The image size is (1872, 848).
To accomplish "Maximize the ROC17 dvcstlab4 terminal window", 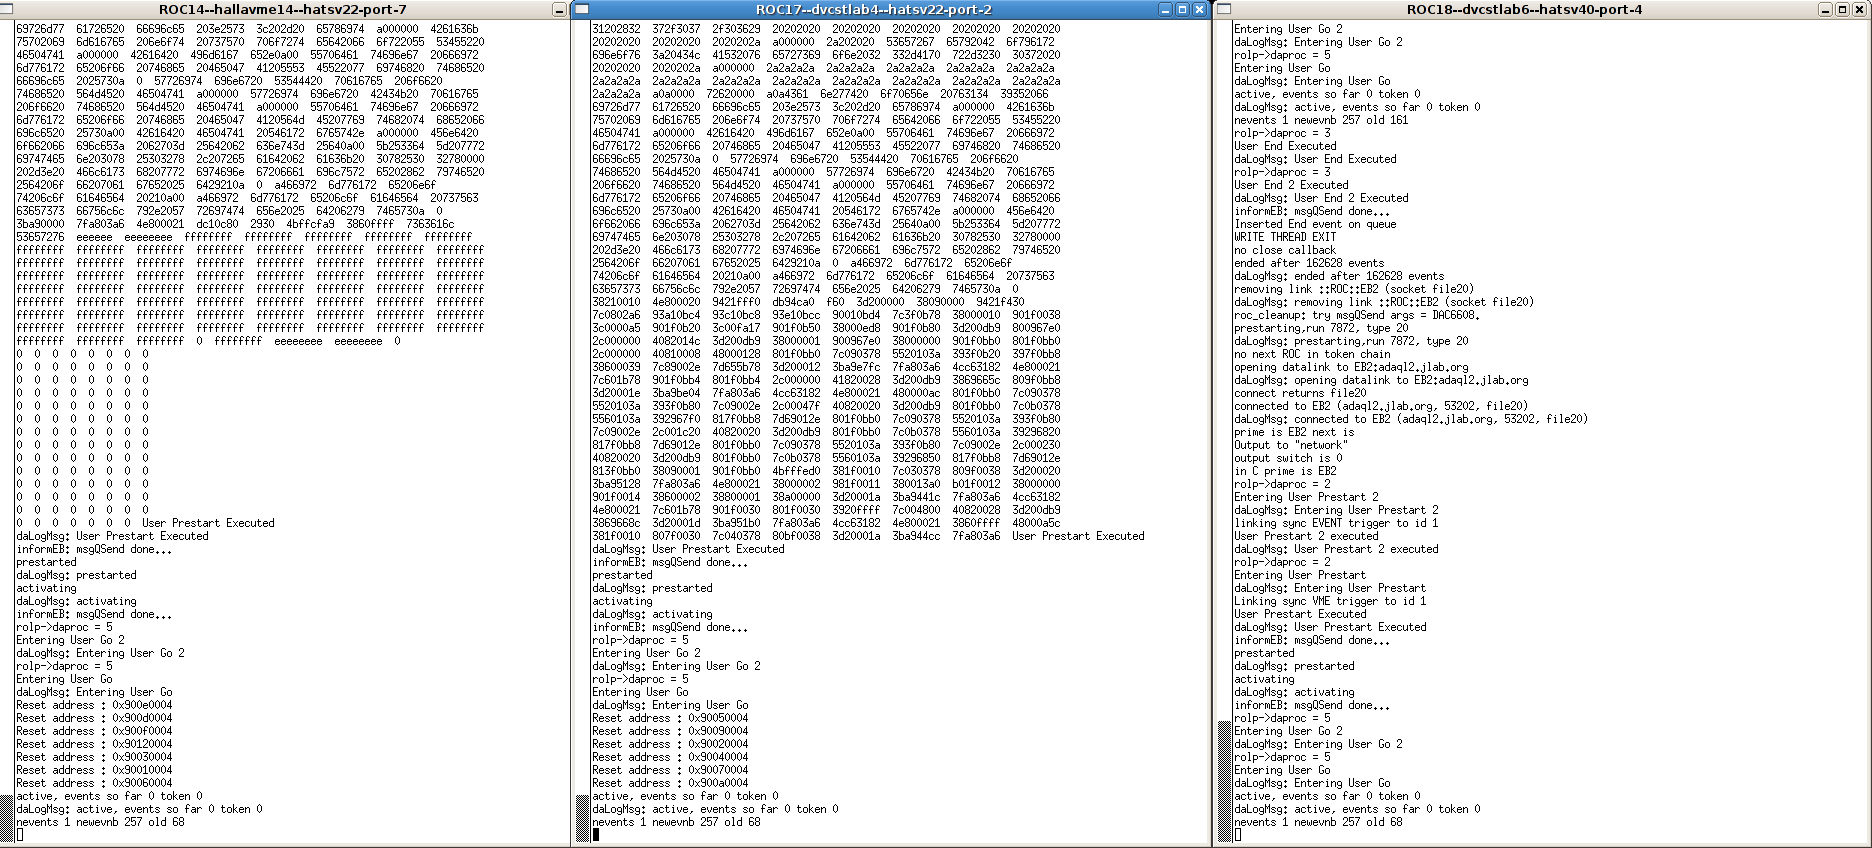I will coord(1182,9).
